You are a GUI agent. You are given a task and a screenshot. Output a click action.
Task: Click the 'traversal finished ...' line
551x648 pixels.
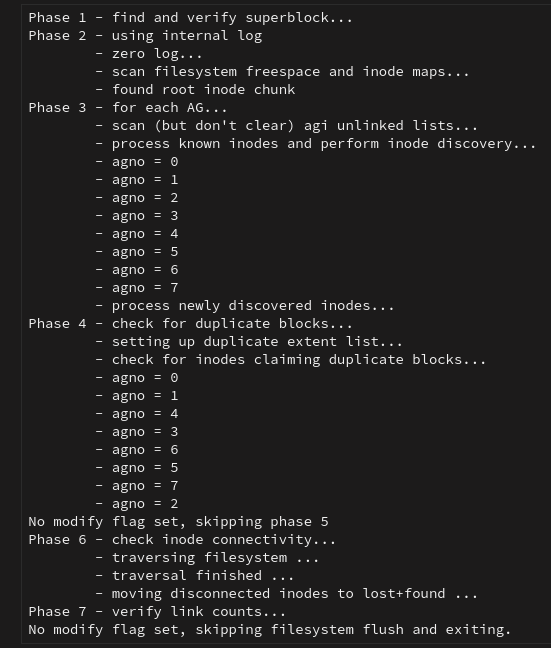pos(194,576)
